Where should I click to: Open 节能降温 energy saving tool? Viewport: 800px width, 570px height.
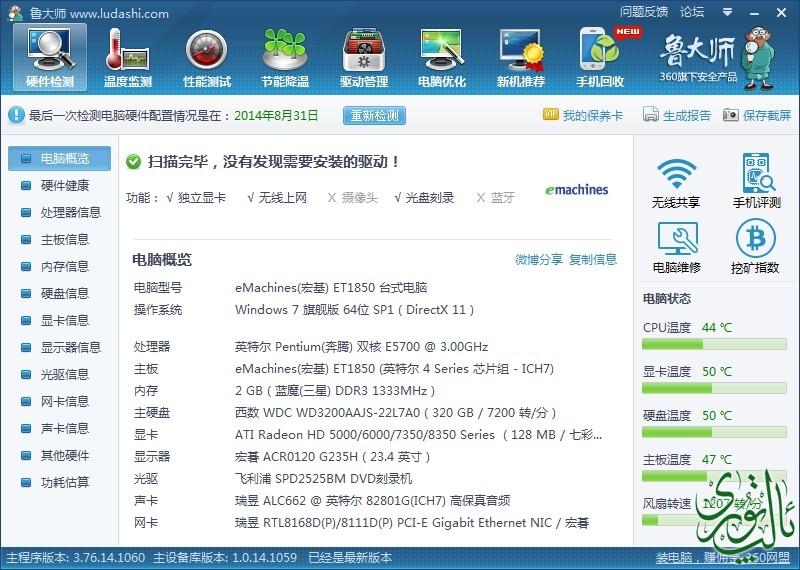[x=285, y=57]
